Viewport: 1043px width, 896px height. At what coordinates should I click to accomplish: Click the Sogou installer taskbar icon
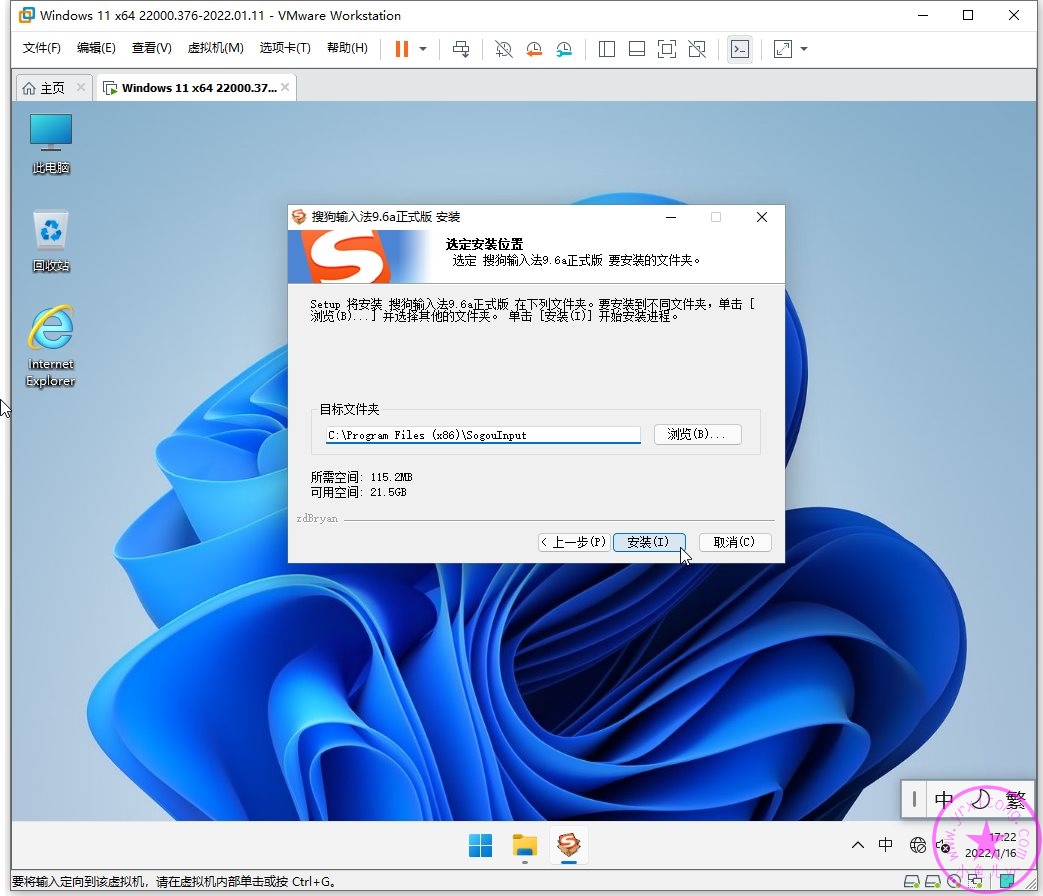(569, 845)
